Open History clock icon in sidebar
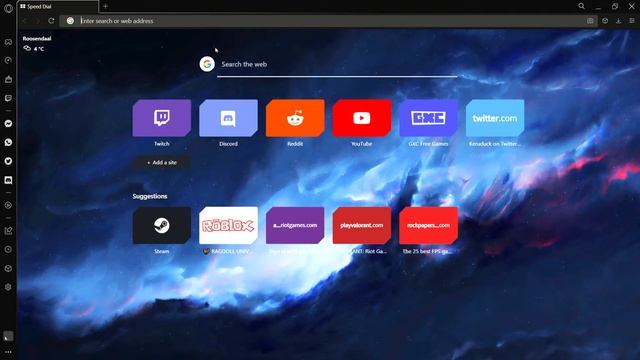The image size is (640, 360). pyautogui.click(x=8, y=249)
